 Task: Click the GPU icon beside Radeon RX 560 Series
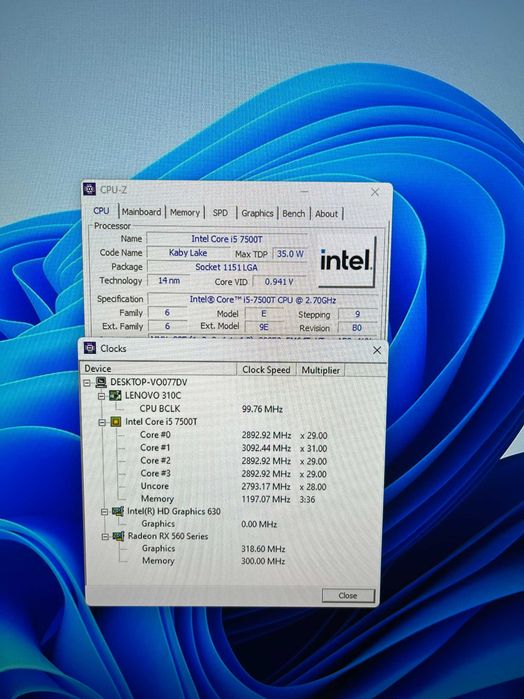(x=119, y=536)
